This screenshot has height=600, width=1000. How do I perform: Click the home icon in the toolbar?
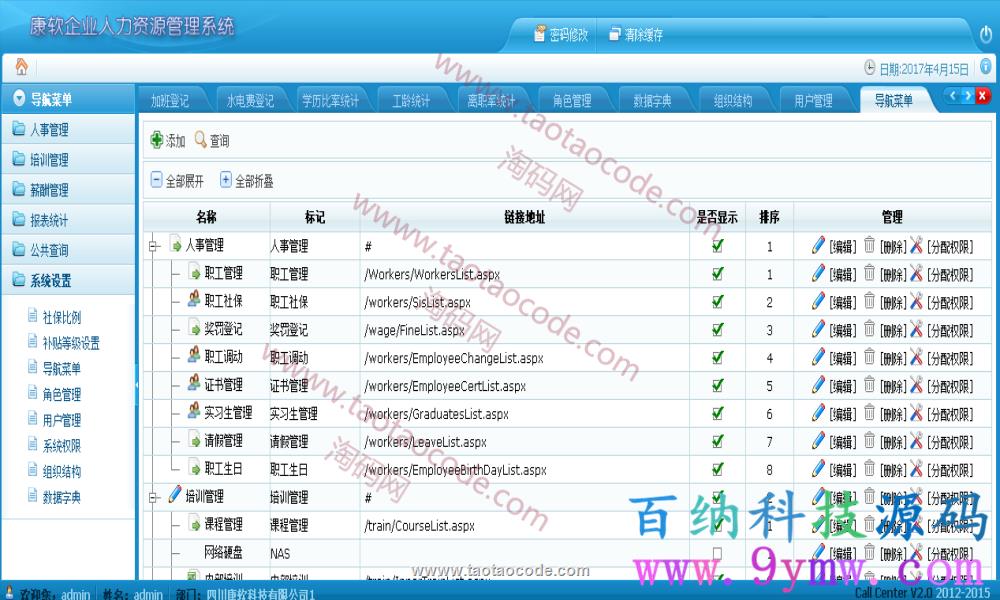click(21, 67)
